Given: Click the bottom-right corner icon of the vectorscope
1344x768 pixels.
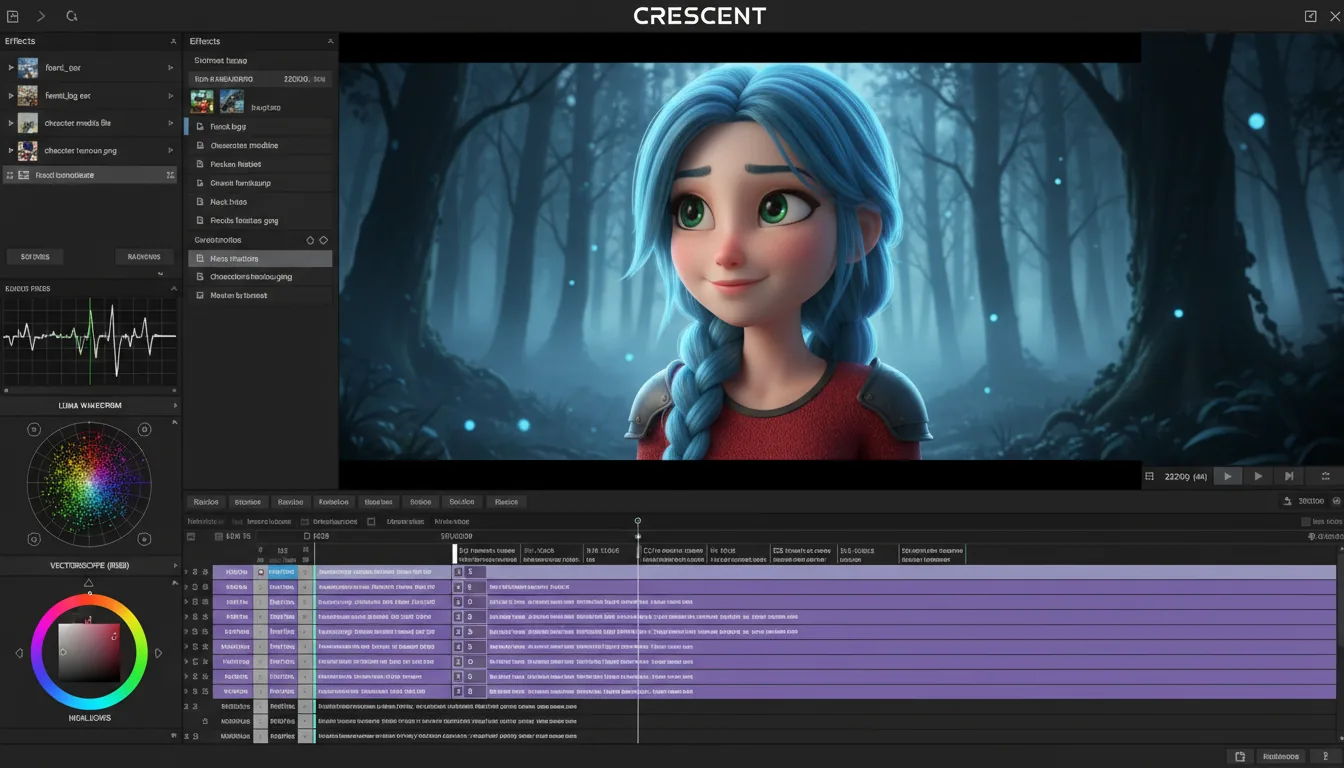Looking at the screenshot, I should [x=144, y=538].
